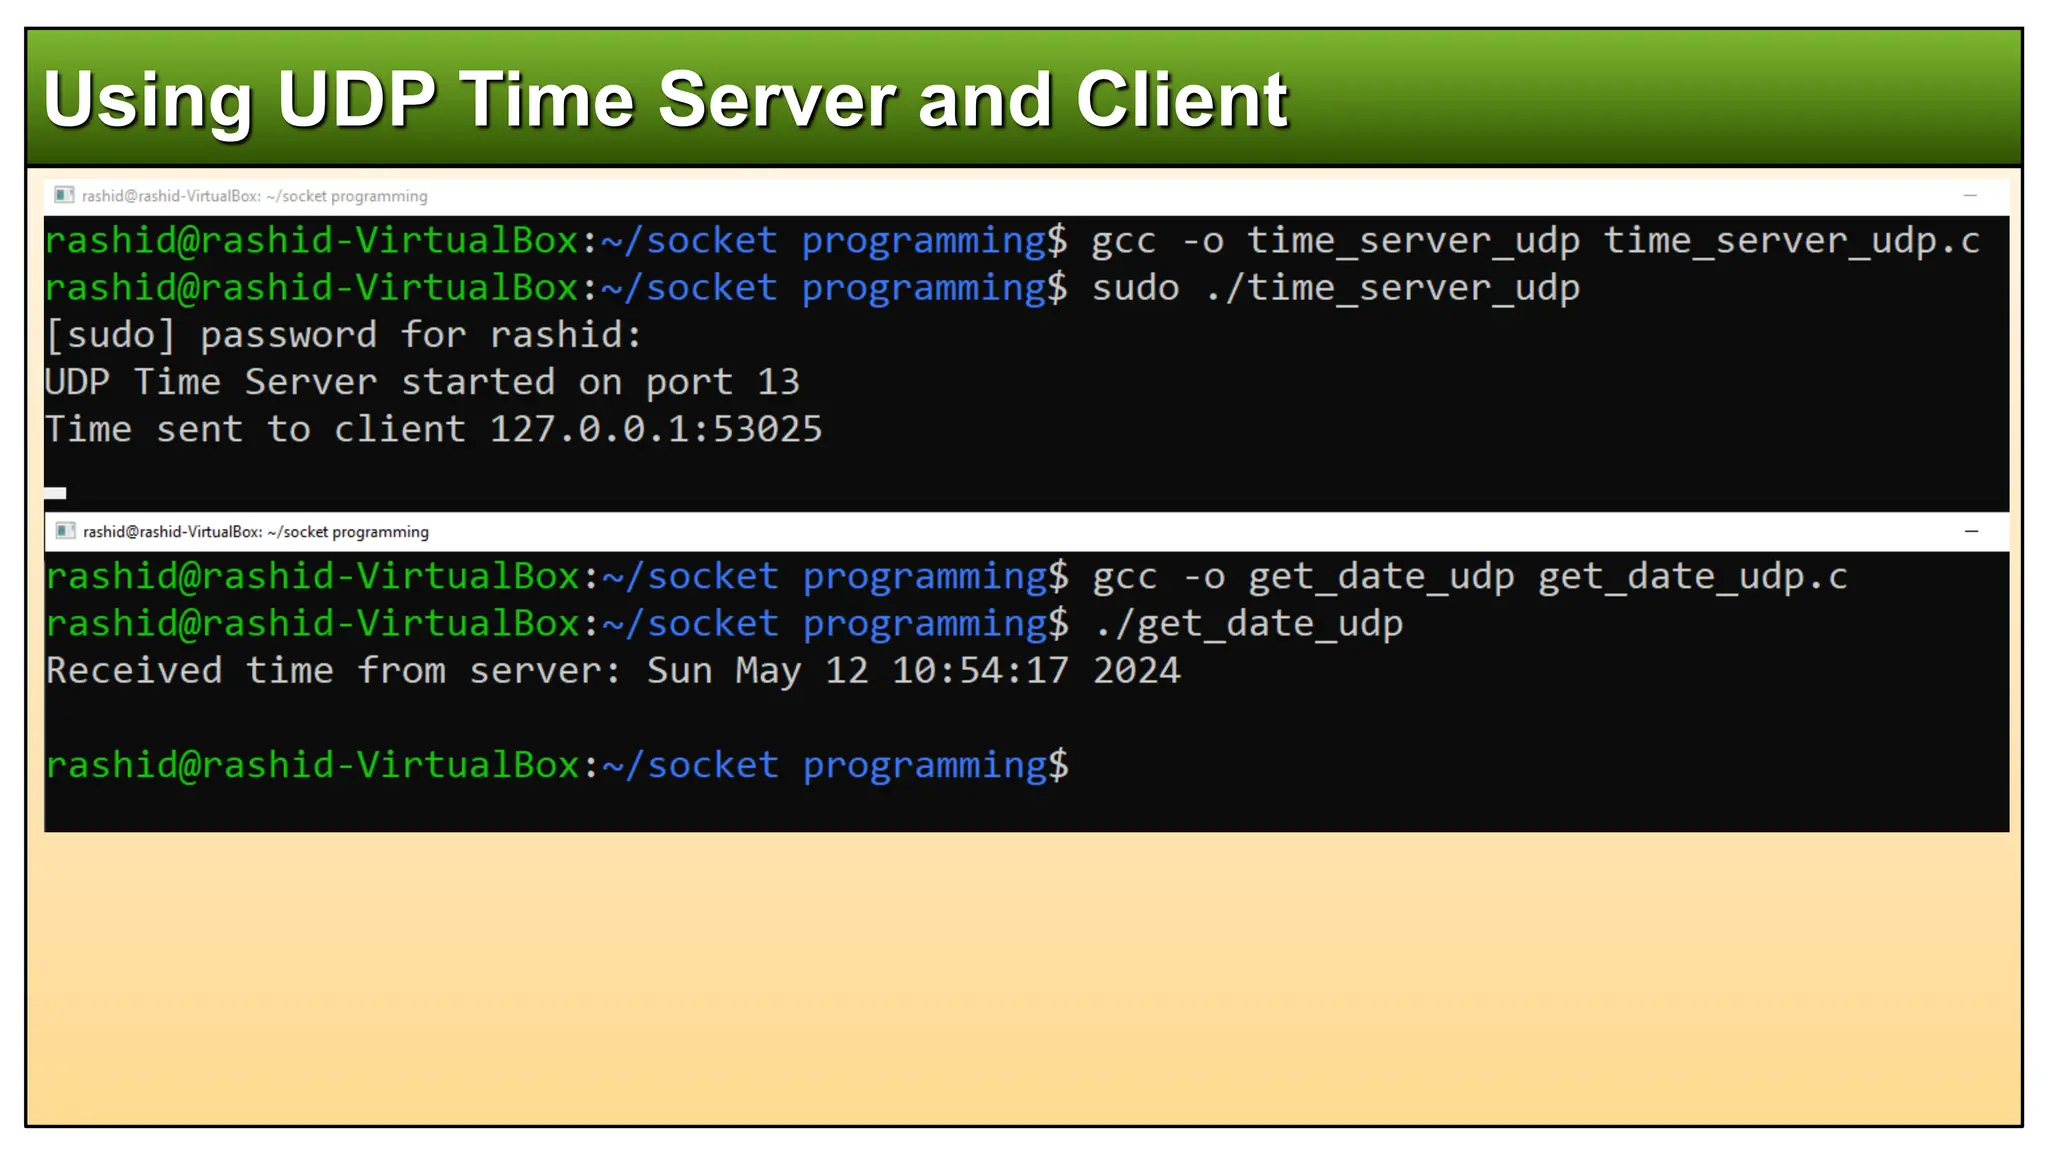Viewport: 2048px width, 1152px height.
Task: Click the upper terminal title text 'rashid@rashid-VirtualBox'
Action: (171, 196)
